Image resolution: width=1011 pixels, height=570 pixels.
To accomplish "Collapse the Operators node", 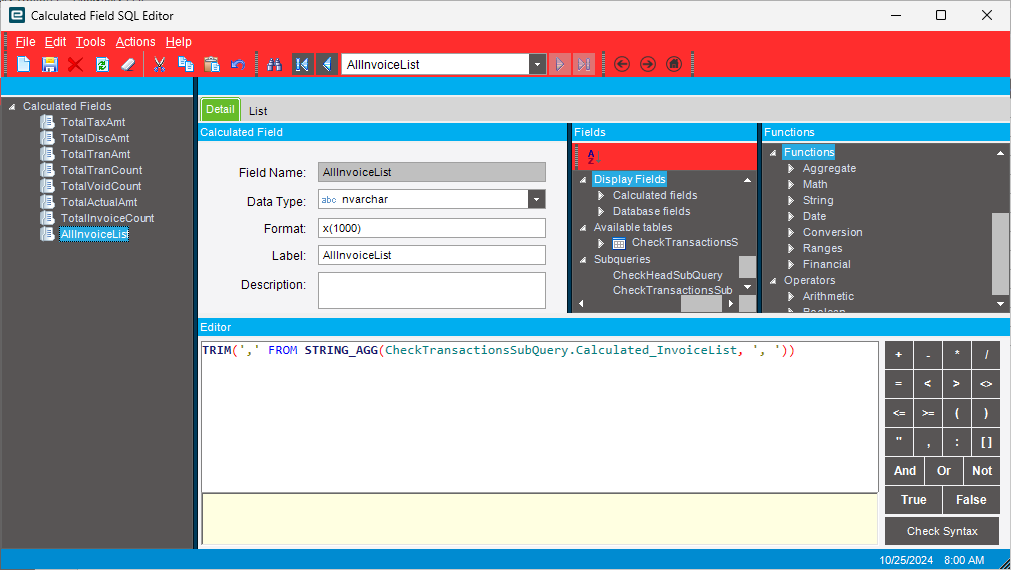I will tap(773, 281).
